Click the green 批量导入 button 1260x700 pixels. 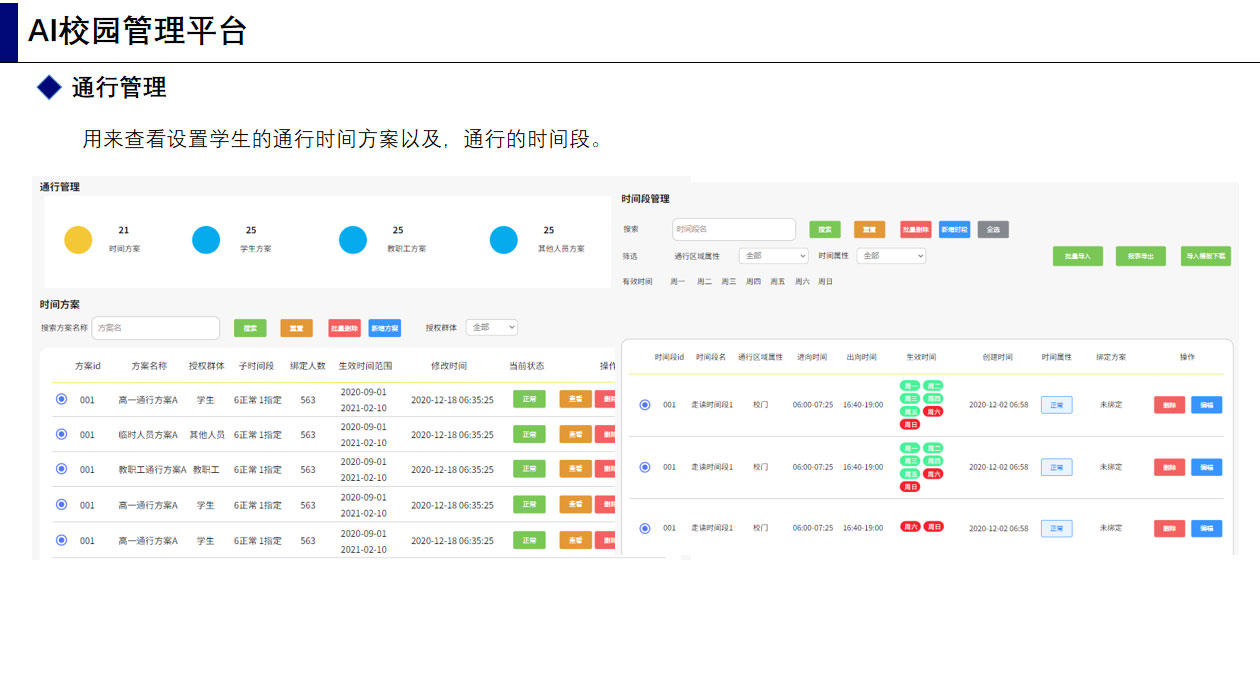(x=1077, y=256)
